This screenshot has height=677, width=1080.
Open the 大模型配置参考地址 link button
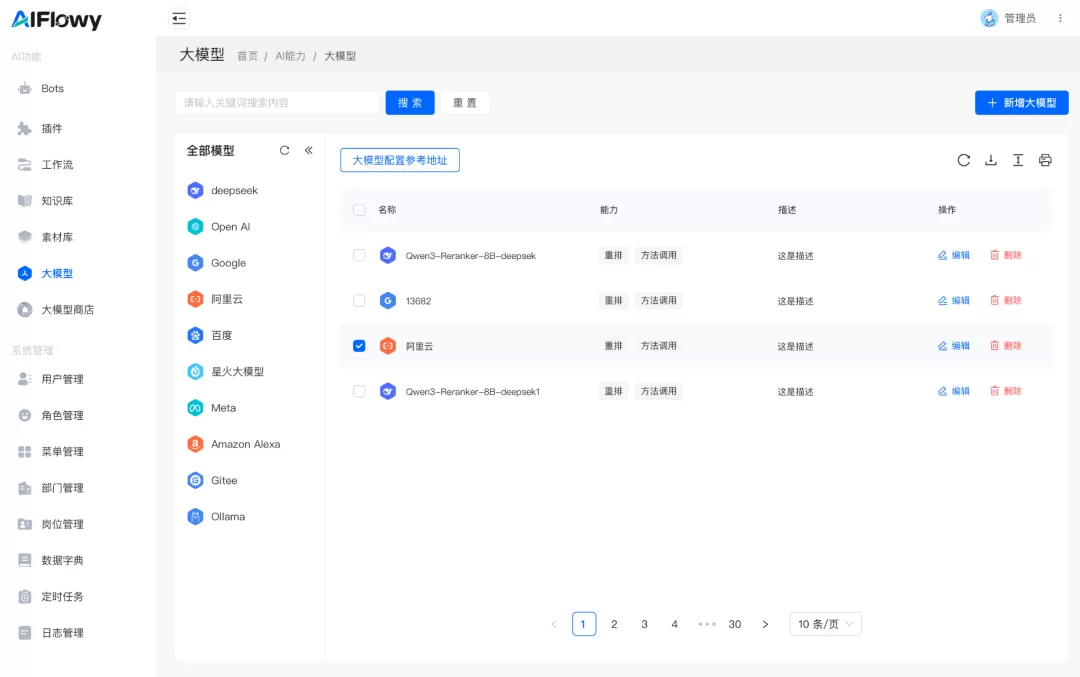(399, 160)
